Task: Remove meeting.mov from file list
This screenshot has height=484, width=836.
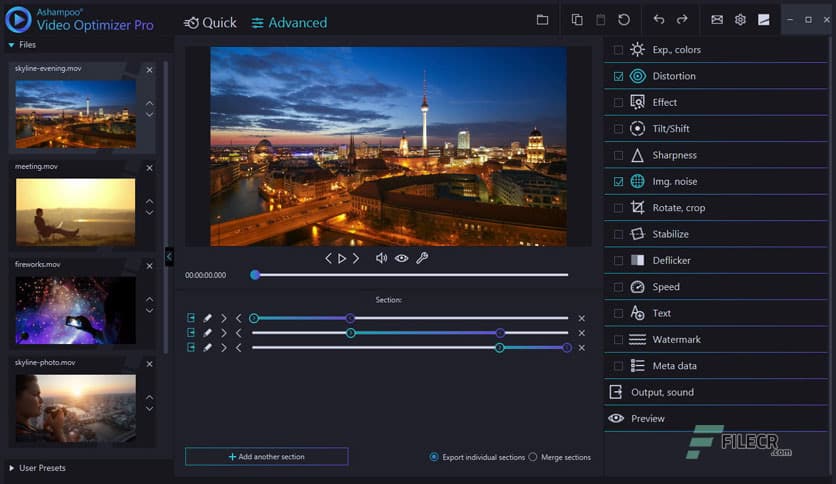Action: [149, 168]
